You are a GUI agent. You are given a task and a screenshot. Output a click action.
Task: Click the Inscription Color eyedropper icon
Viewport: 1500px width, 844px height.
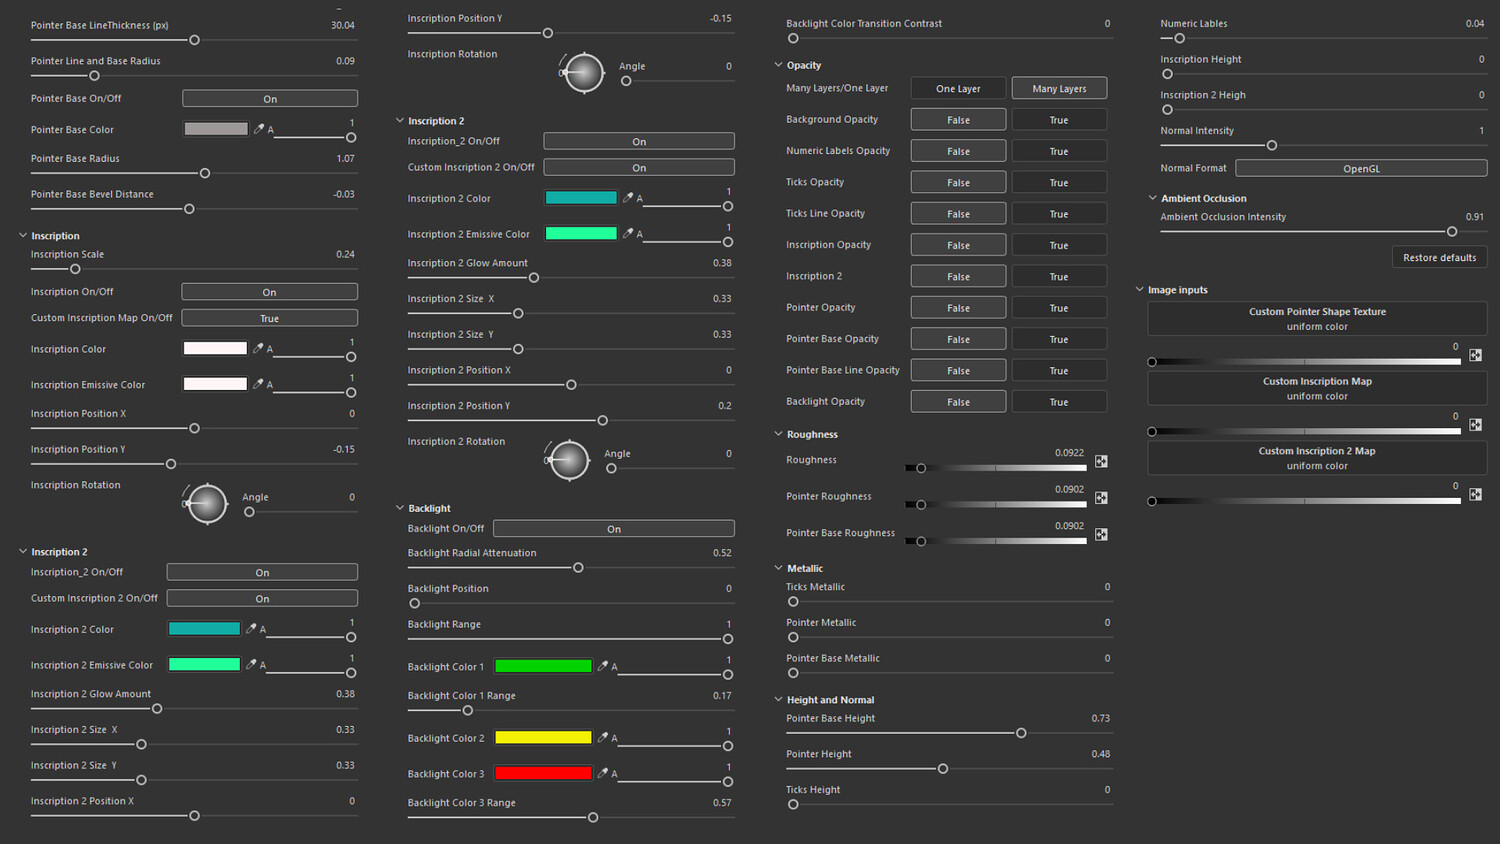point(258,348)
